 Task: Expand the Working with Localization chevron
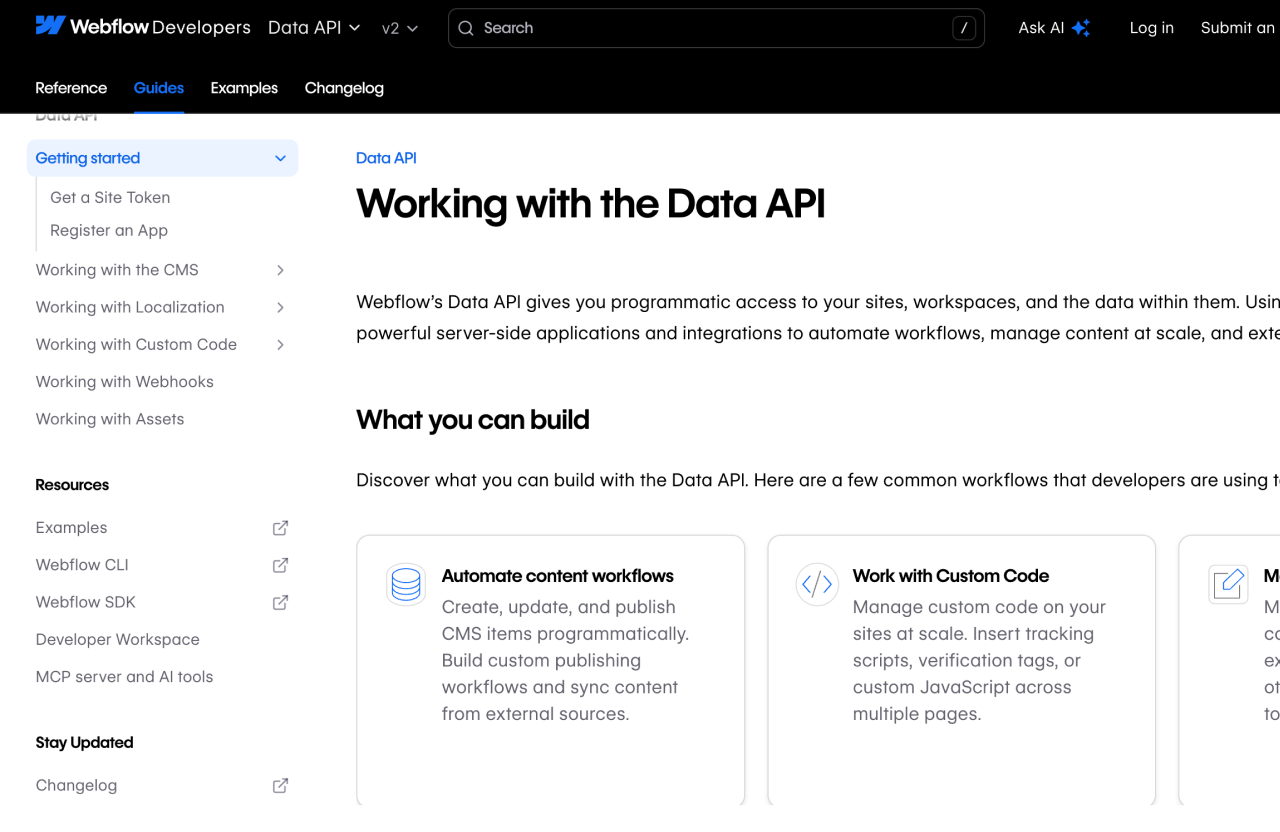tap(281, 307)
